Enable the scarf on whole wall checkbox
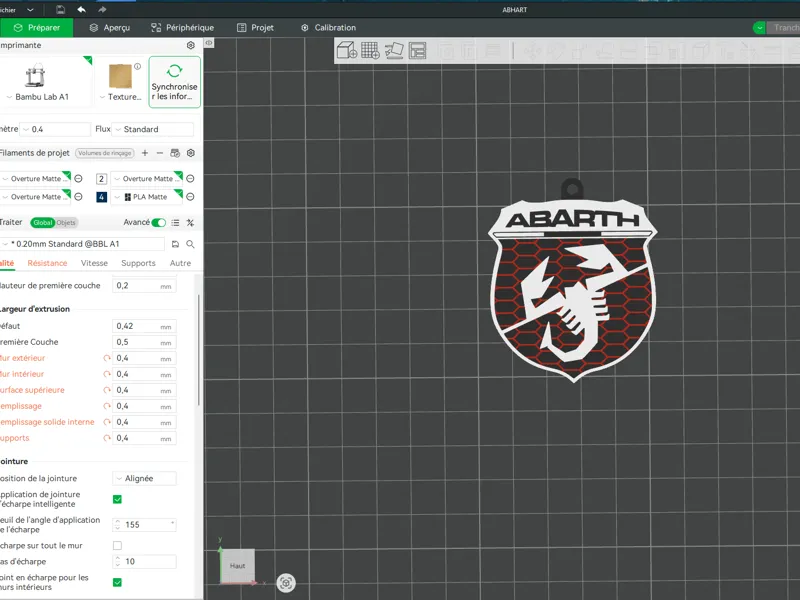 117,545
